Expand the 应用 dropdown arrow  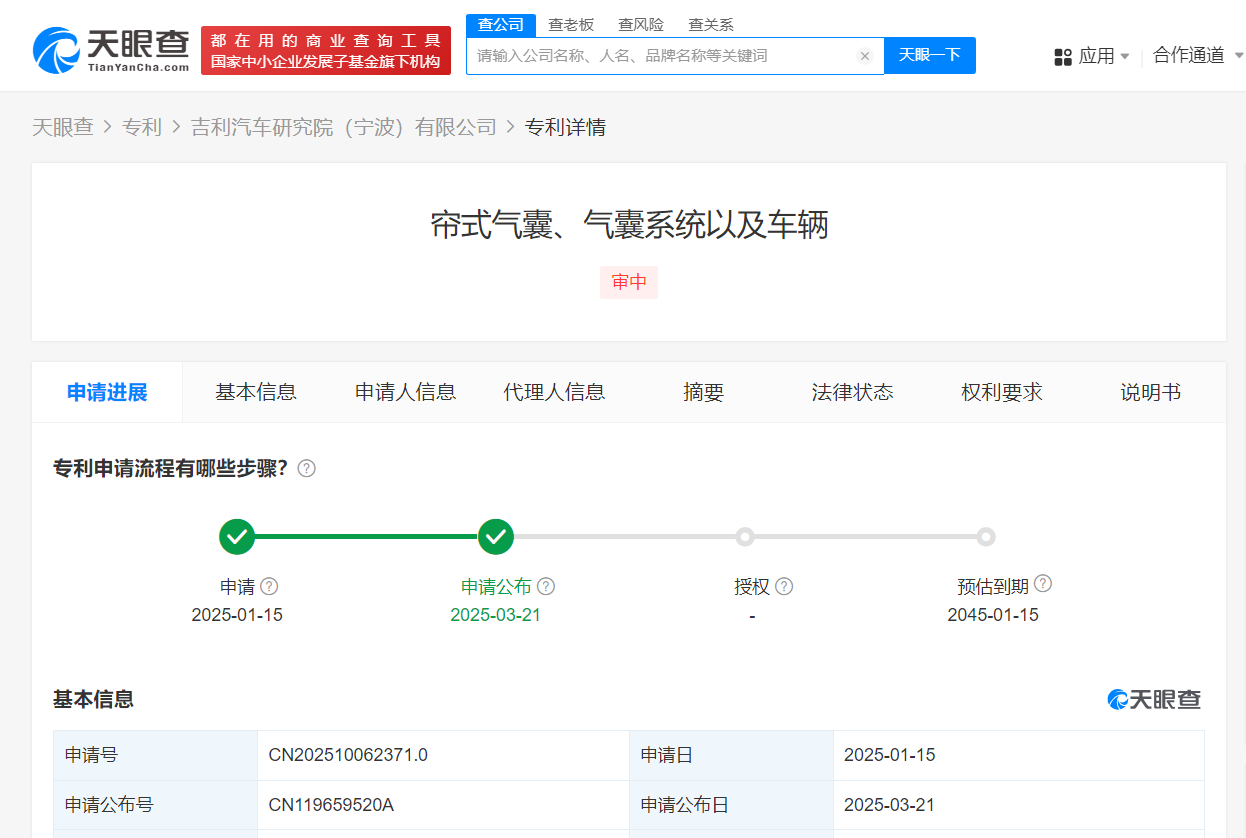pyautogui.click(x=1125, y=57)
